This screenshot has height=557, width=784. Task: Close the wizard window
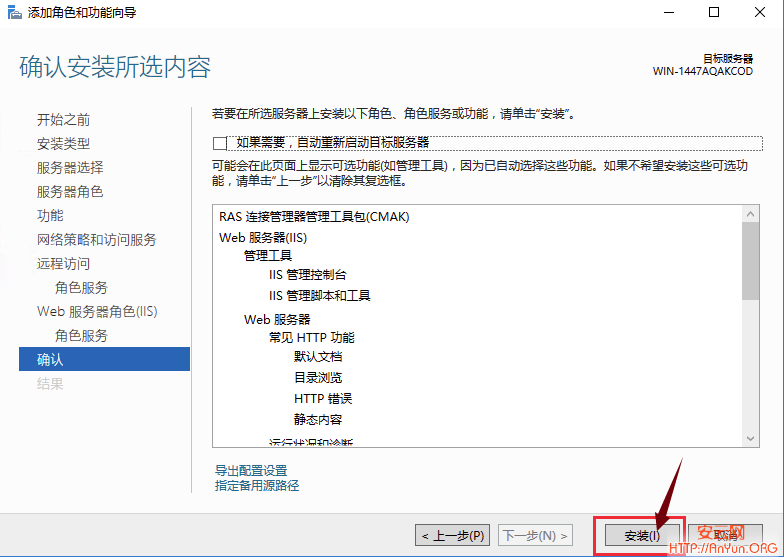pyautogui.click(x=760, y=12)
